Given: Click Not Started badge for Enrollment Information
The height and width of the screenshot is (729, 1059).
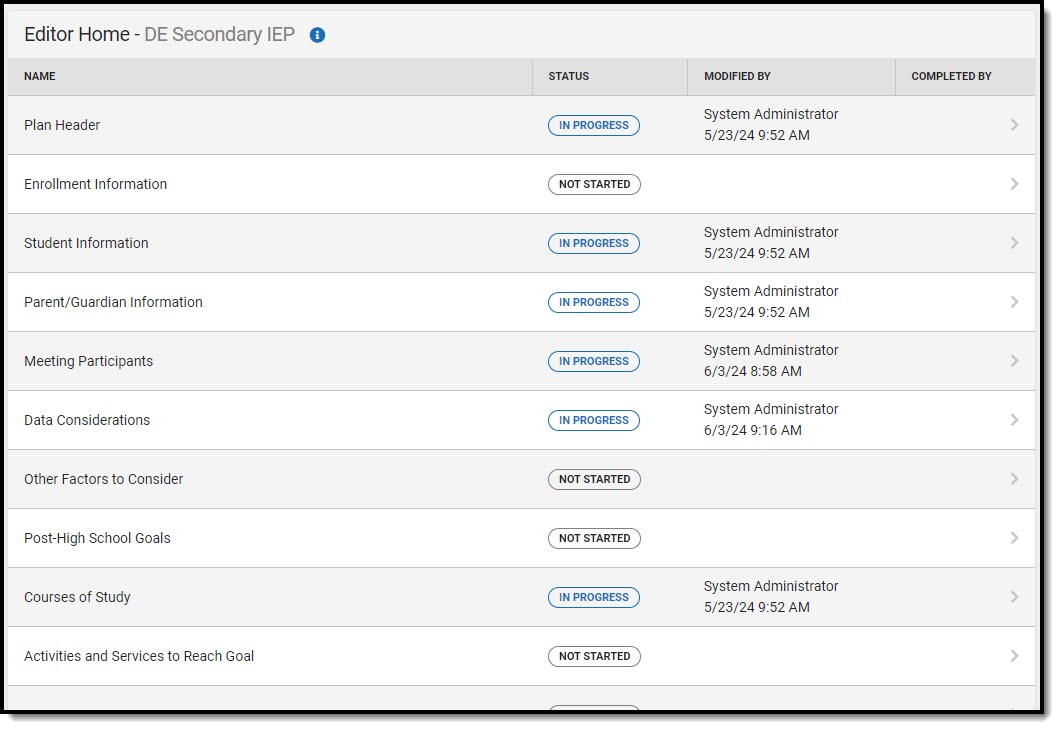Looking at the screenshot, I should (x=594, y=184).
